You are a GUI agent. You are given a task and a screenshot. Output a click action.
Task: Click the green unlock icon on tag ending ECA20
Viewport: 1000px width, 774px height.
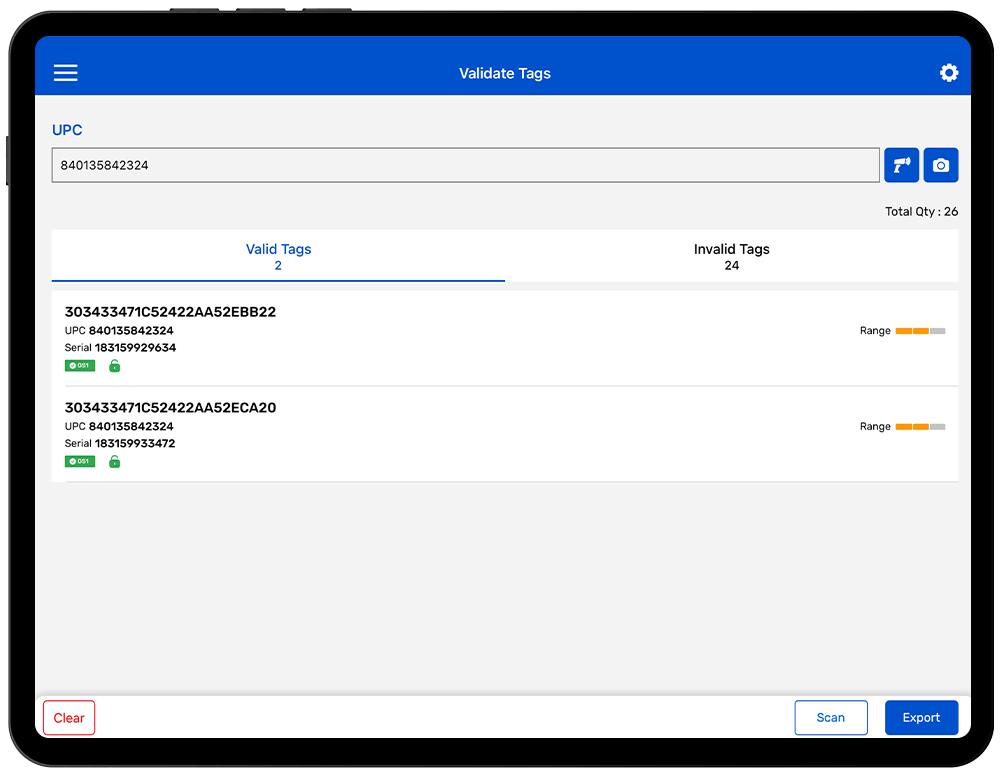(x=114, y=461)
